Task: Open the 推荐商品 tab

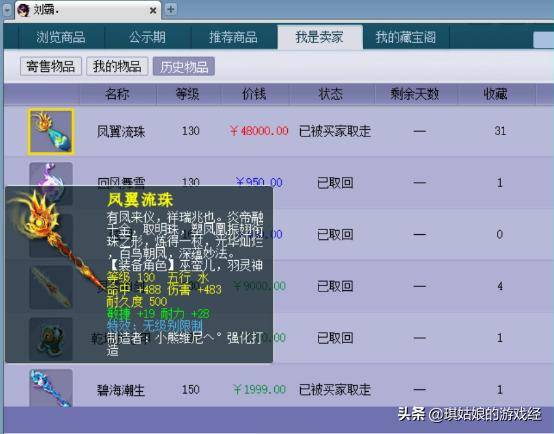Action: tap(234, 37)
